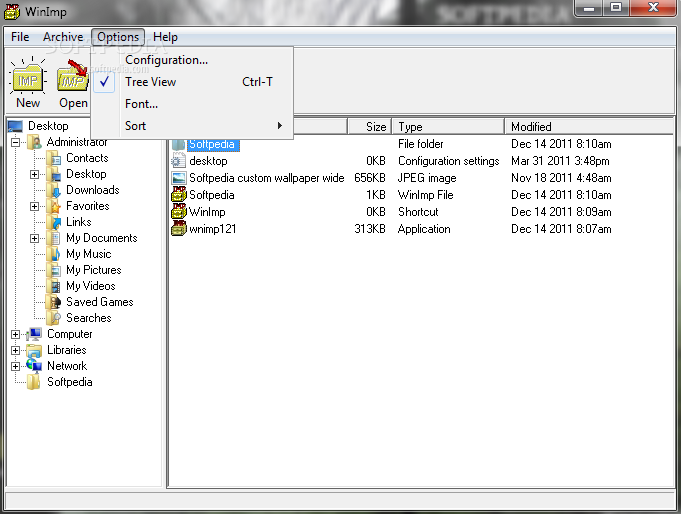The image size is (681, 514).
Task: Expand the My Documents tree node
Action: tap(35, 239)
